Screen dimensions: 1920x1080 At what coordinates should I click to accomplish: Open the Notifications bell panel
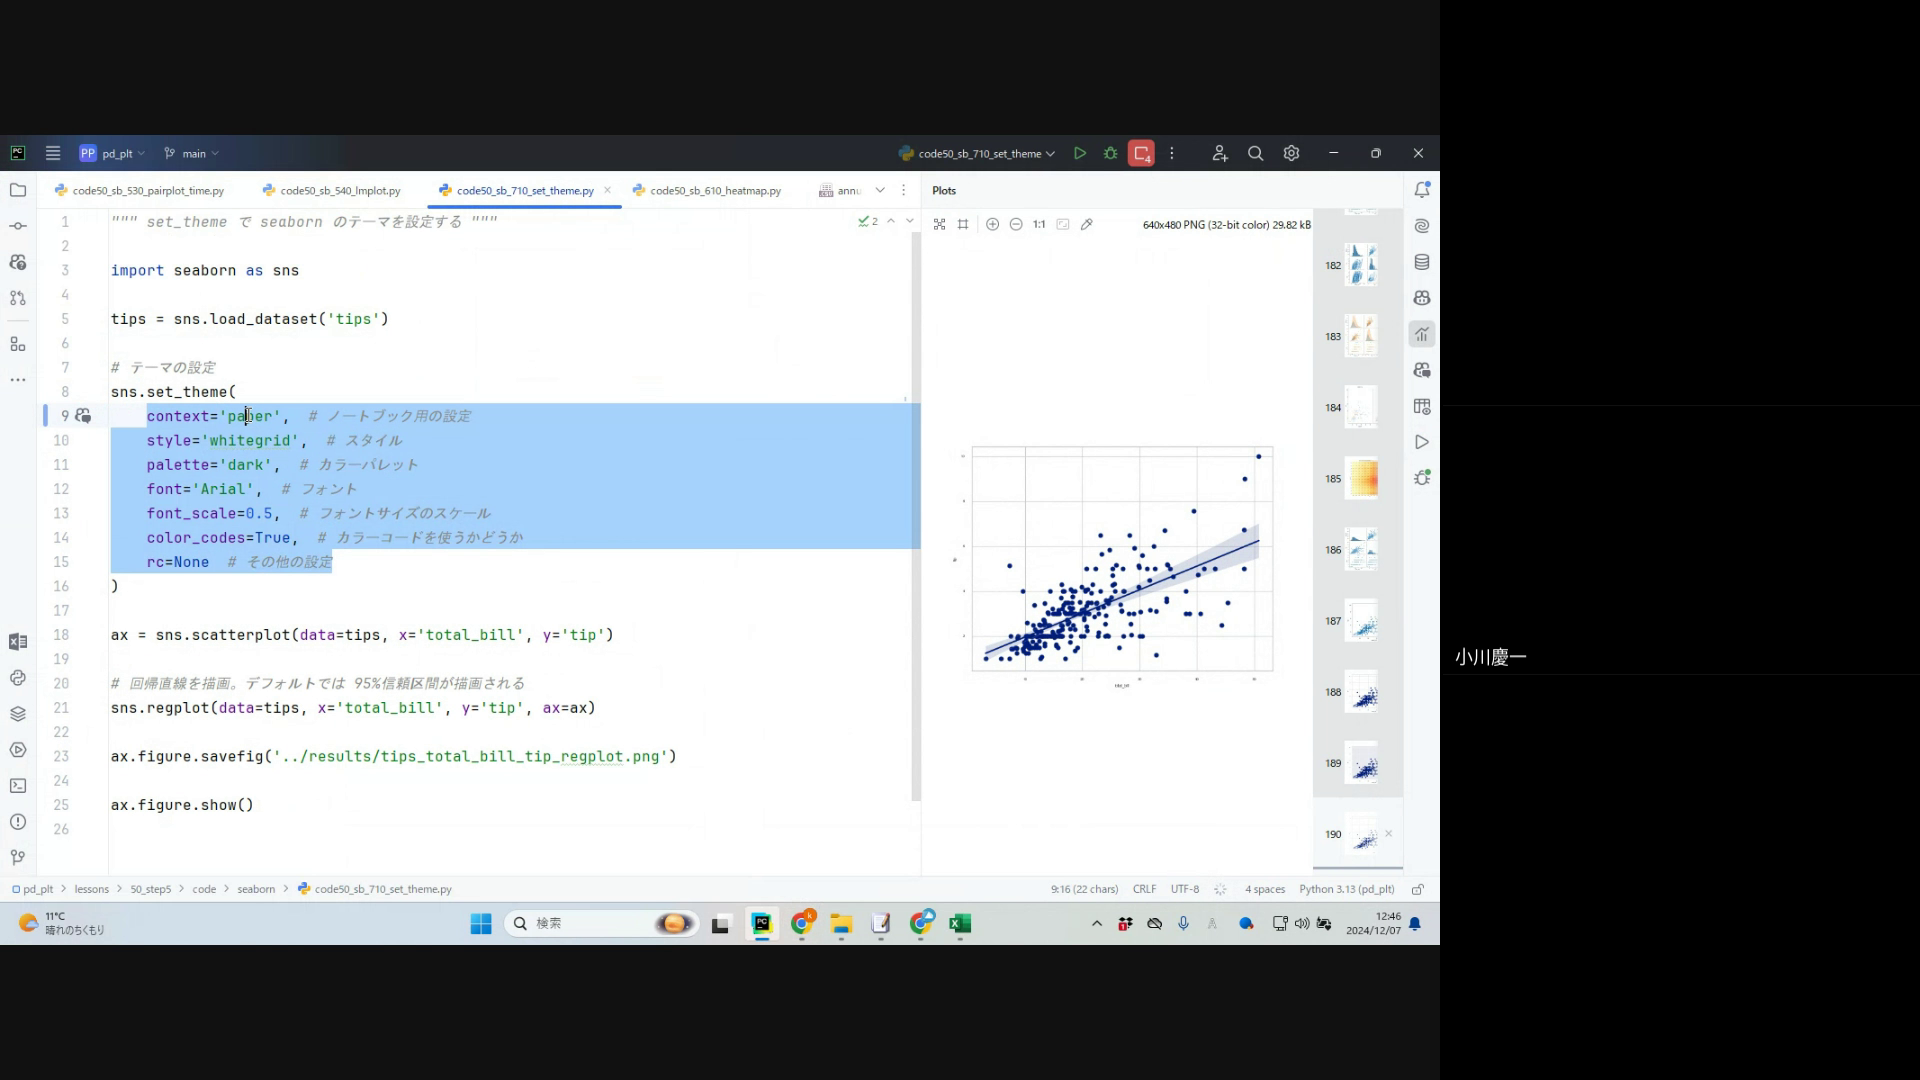point(1422,190)
